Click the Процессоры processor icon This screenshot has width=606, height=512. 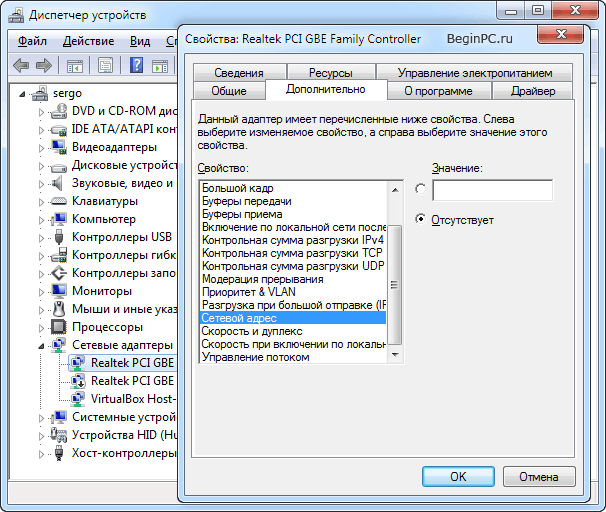(59, 327)
